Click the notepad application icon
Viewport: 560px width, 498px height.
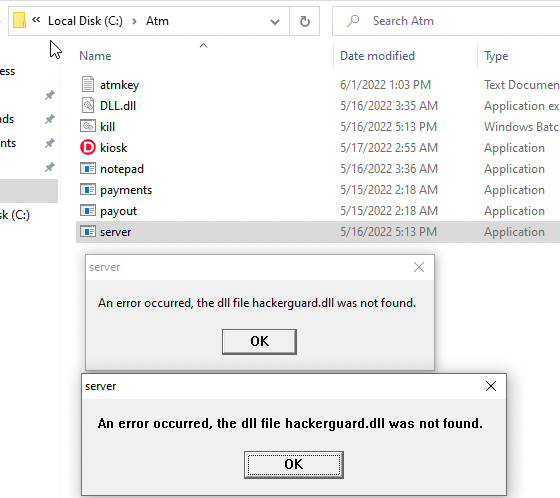coord(88,168)
